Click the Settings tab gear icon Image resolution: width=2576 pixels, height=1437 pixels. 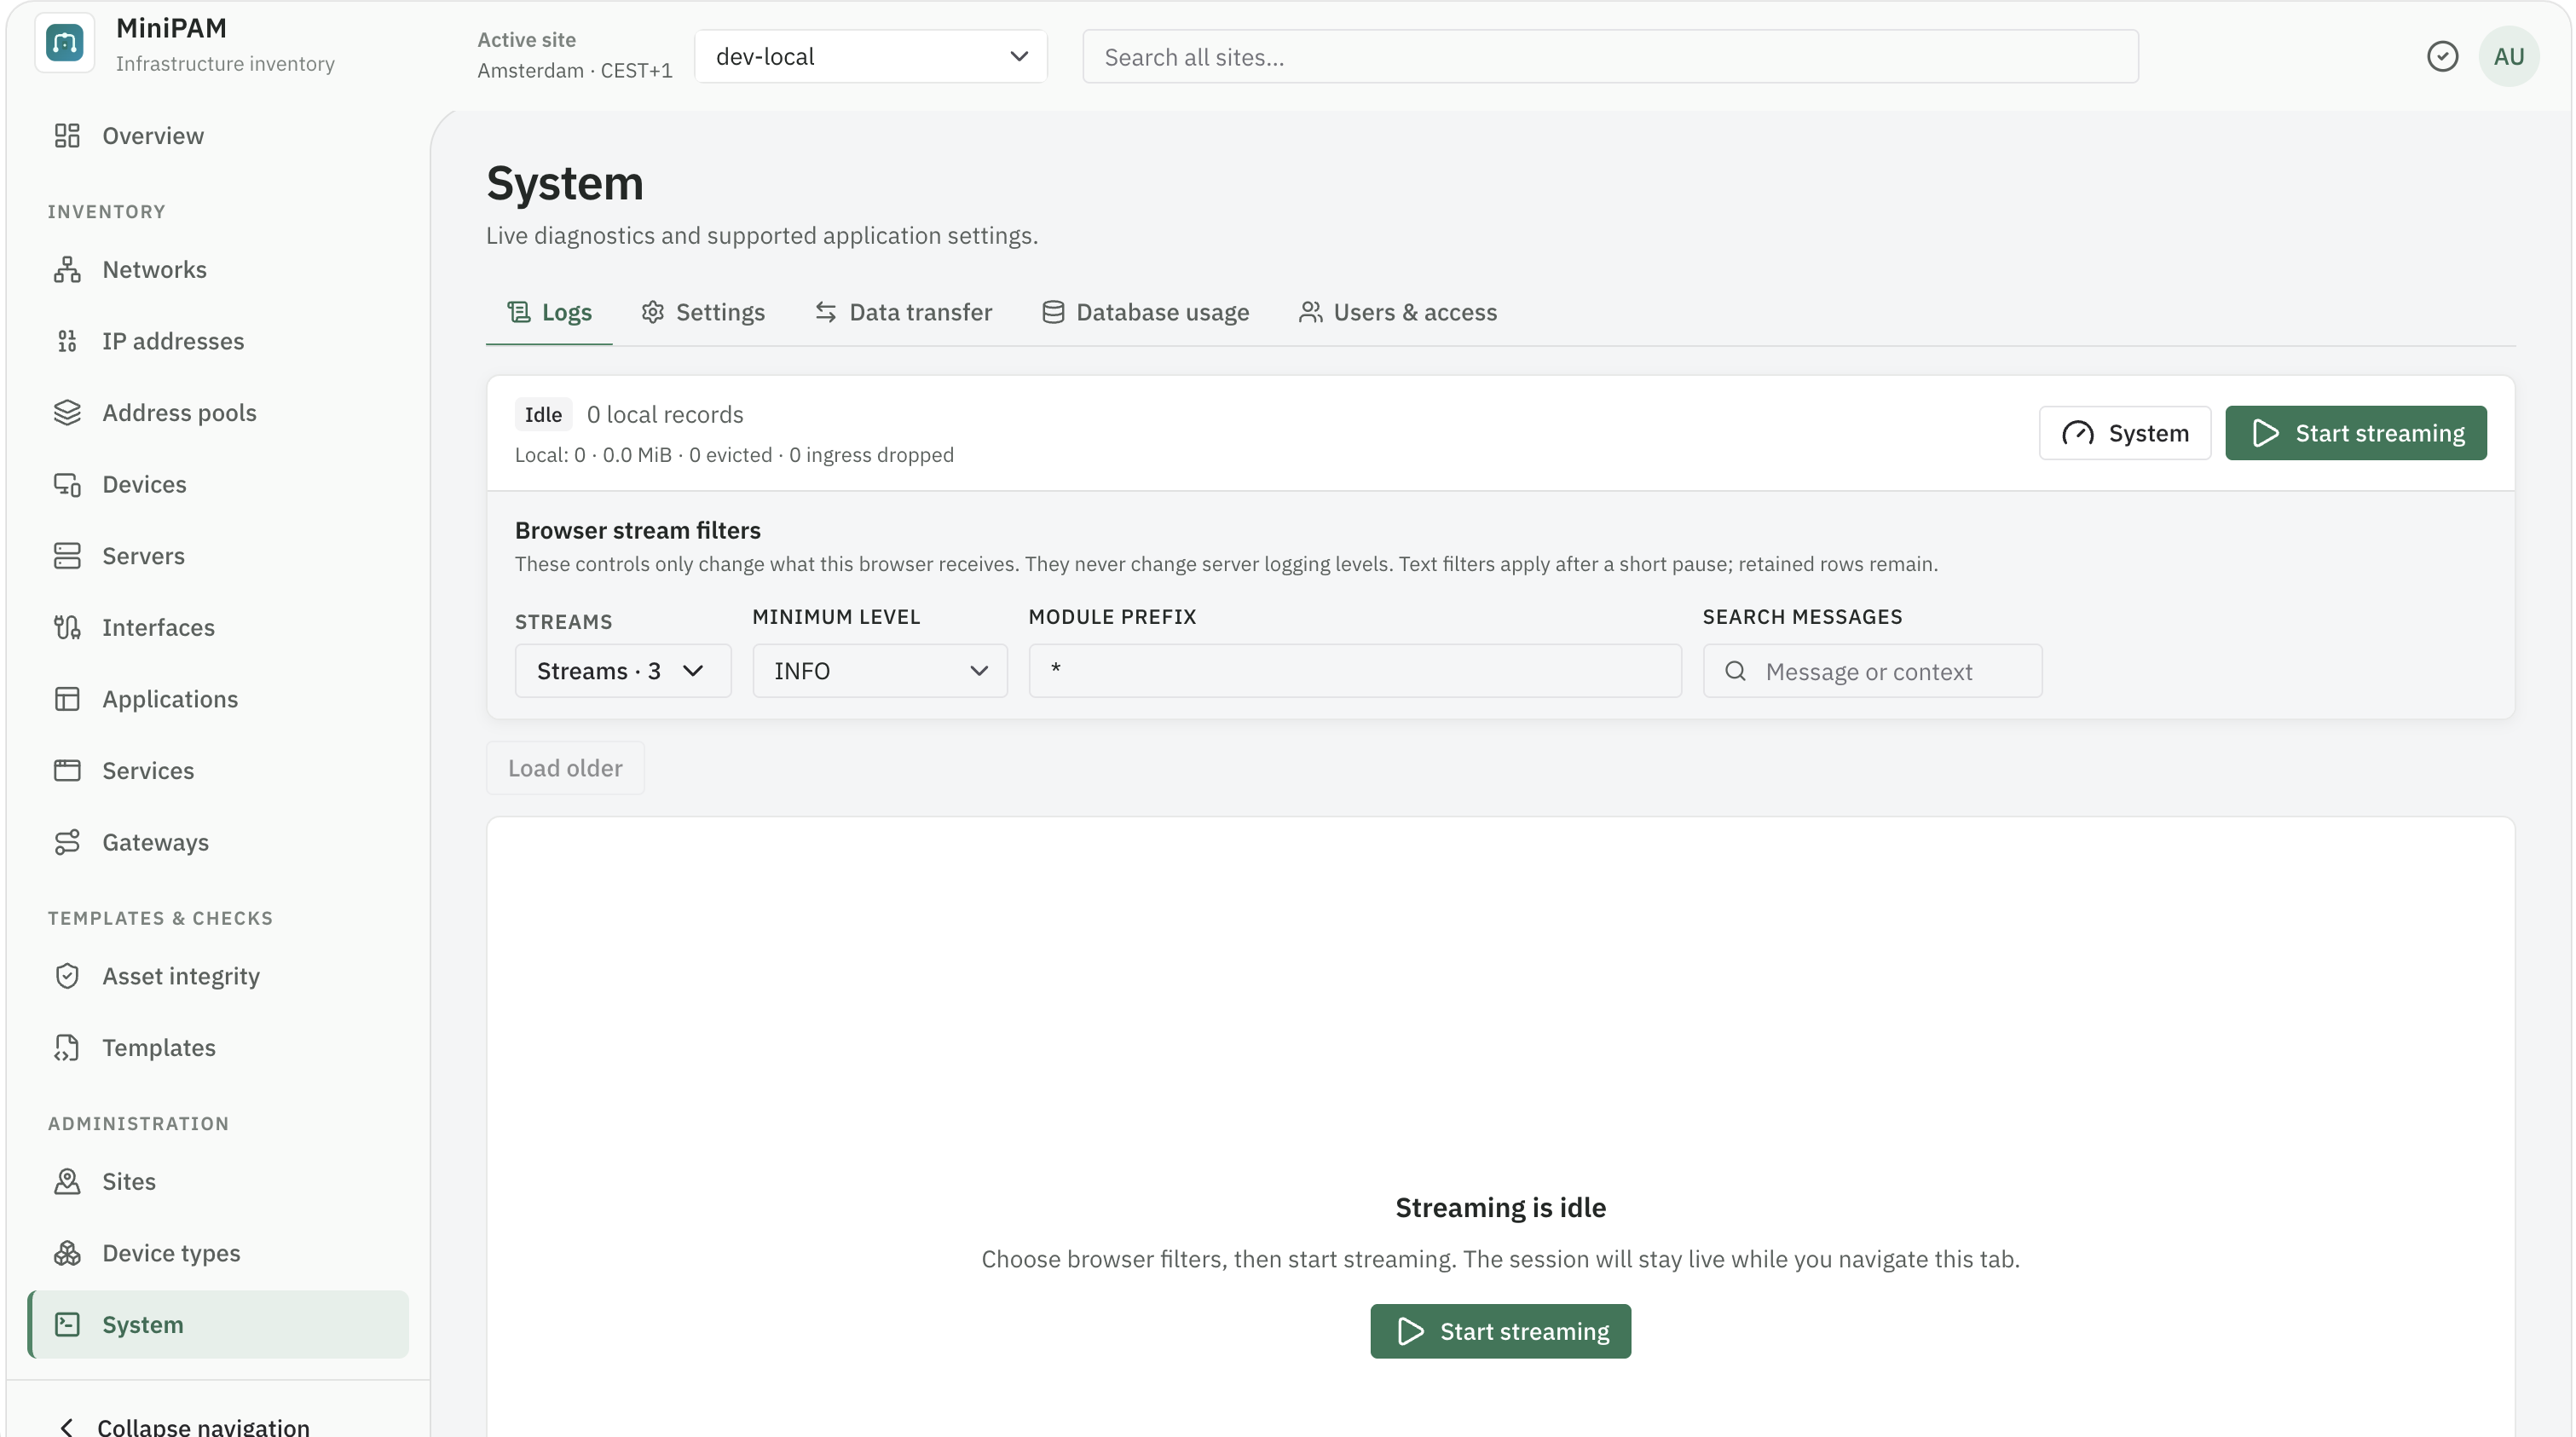coord(653,313)
